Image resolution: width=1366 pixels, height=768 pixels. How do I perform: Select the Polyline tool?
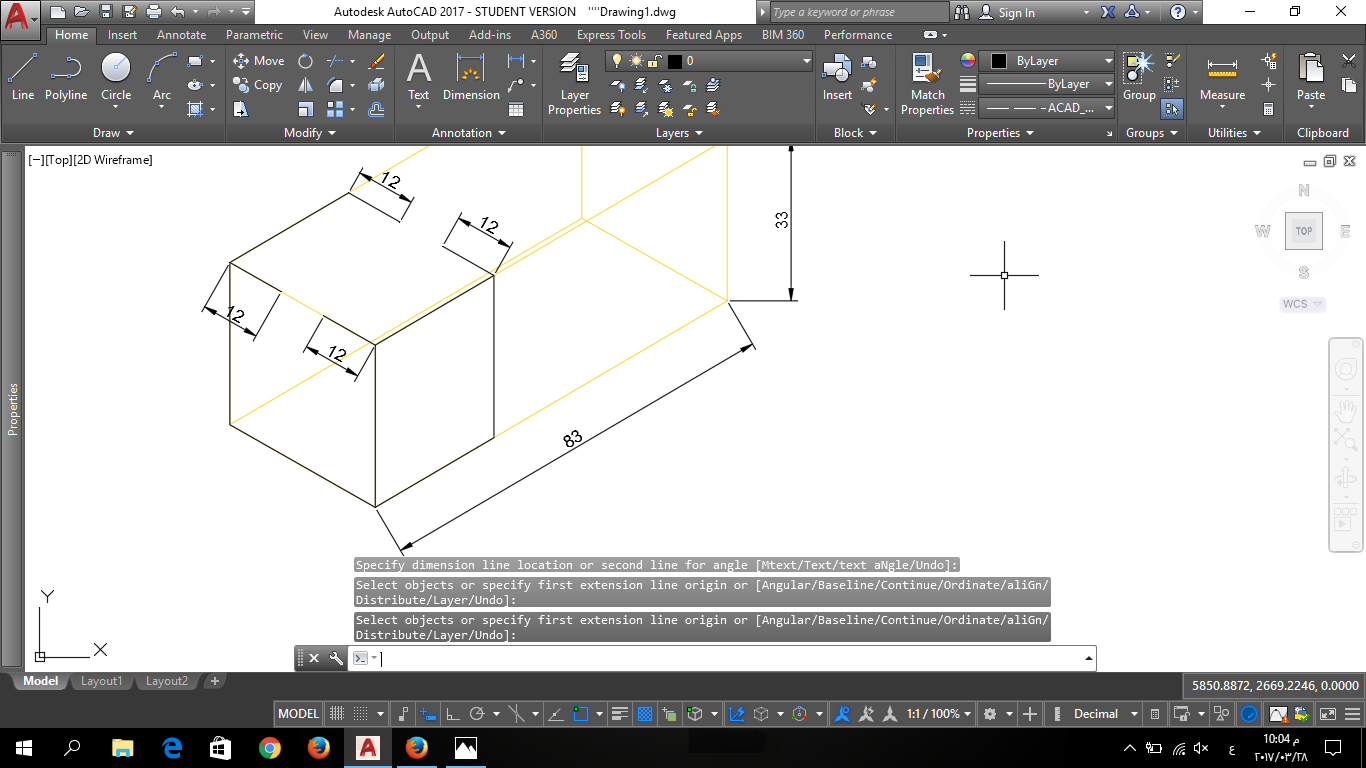pyautogui.click(x=66, y=78)
